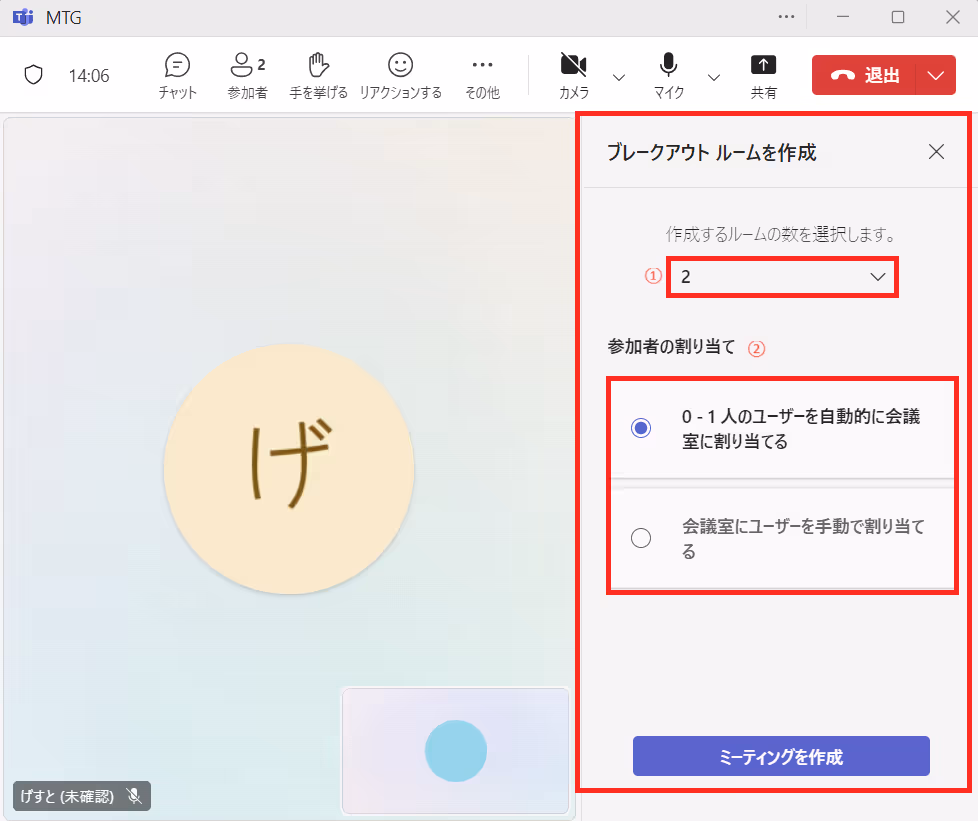The width and height of the screenshot is (978, 821).
Task: Expand camera options chevron
Action: click(619, 77)
